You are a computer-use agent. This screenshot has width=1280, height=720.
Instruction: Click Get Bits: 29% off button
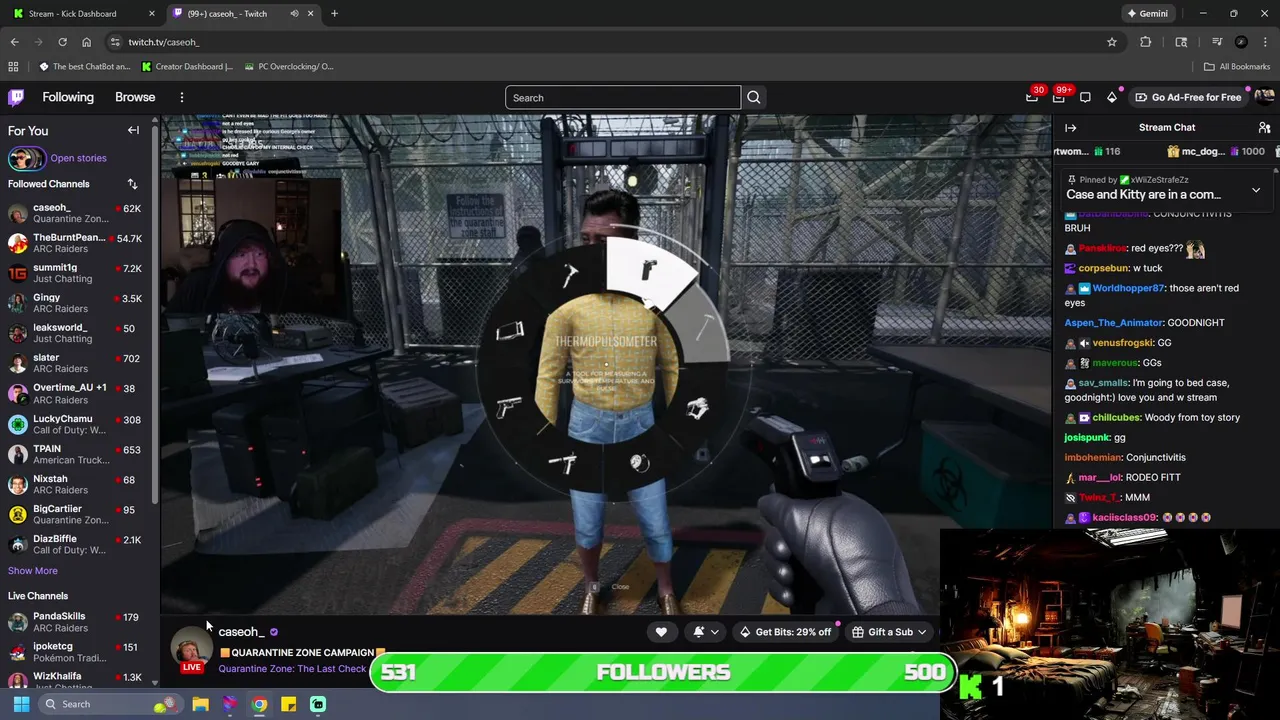click(x=785, y=632)
